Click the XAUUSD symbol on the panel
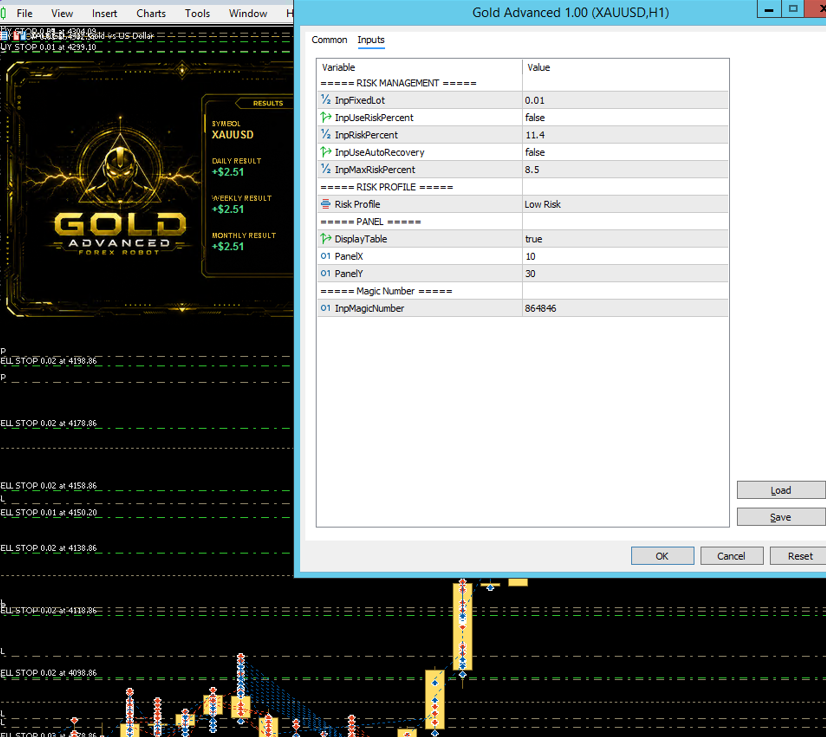Image resolution: width=826 pixels, height=737 pixels. click(x=232, y=135)
